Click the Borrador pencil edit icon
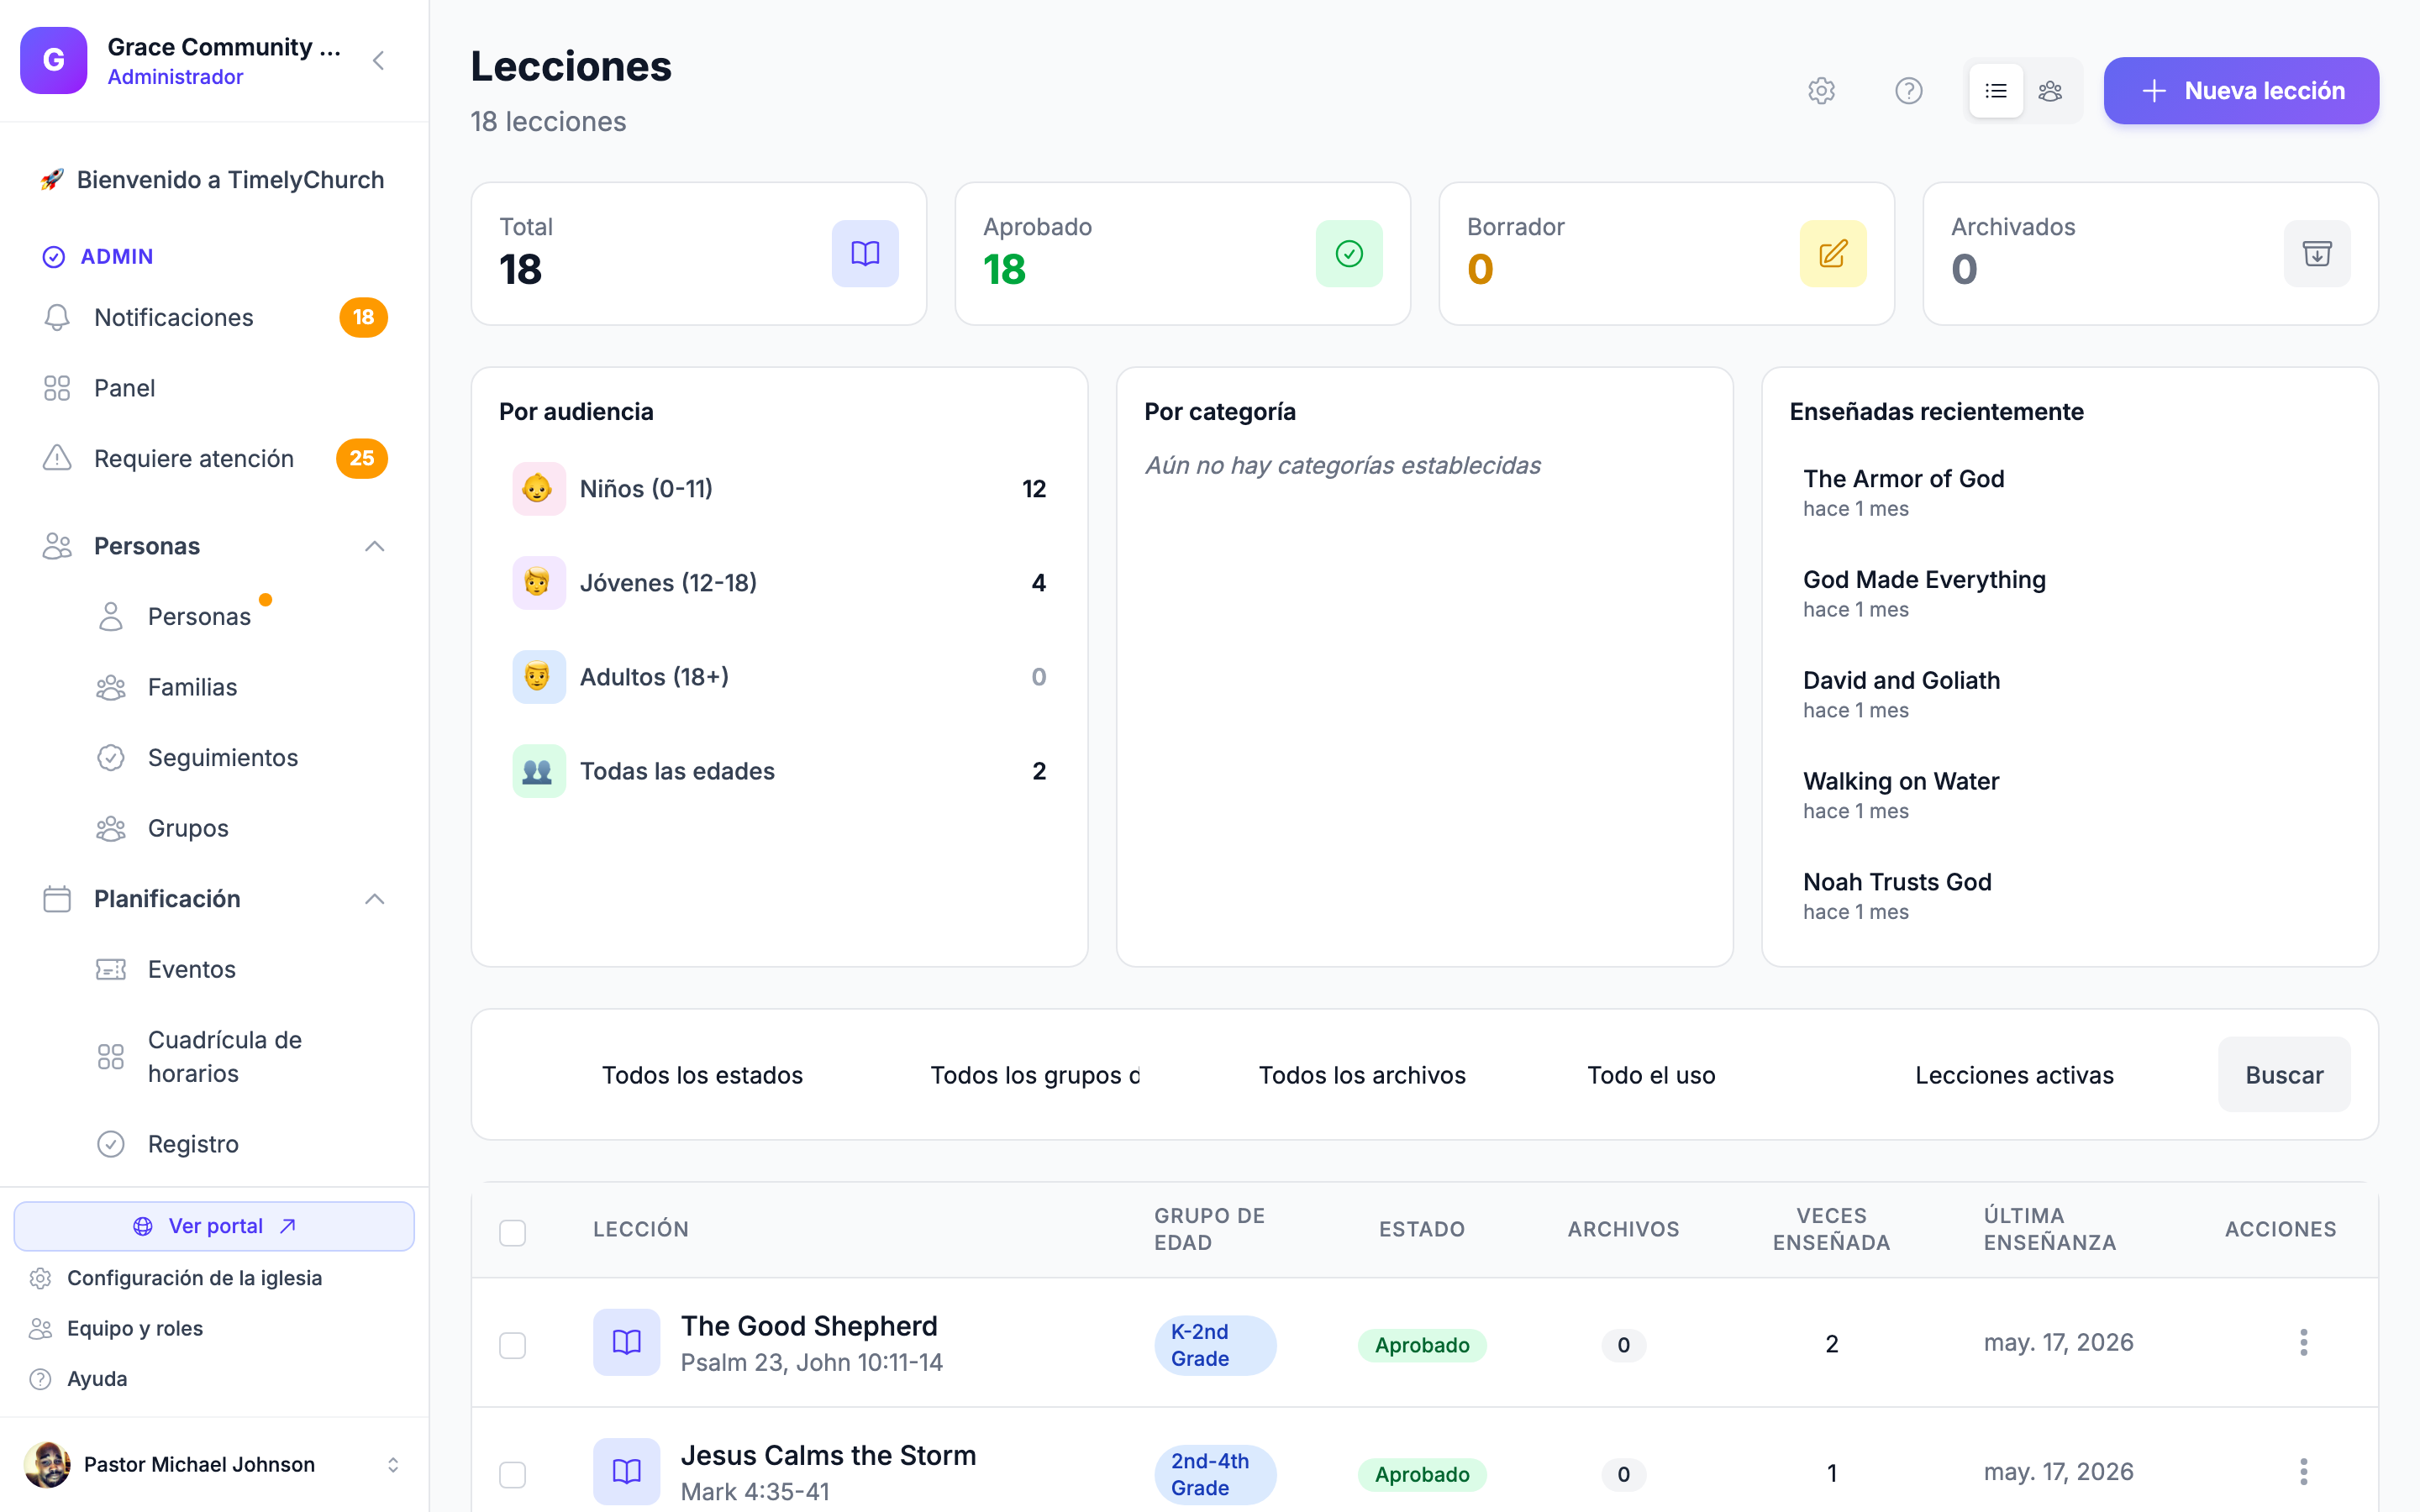The height and width of the screenshot is (1512, 2420). [1832, 254]
